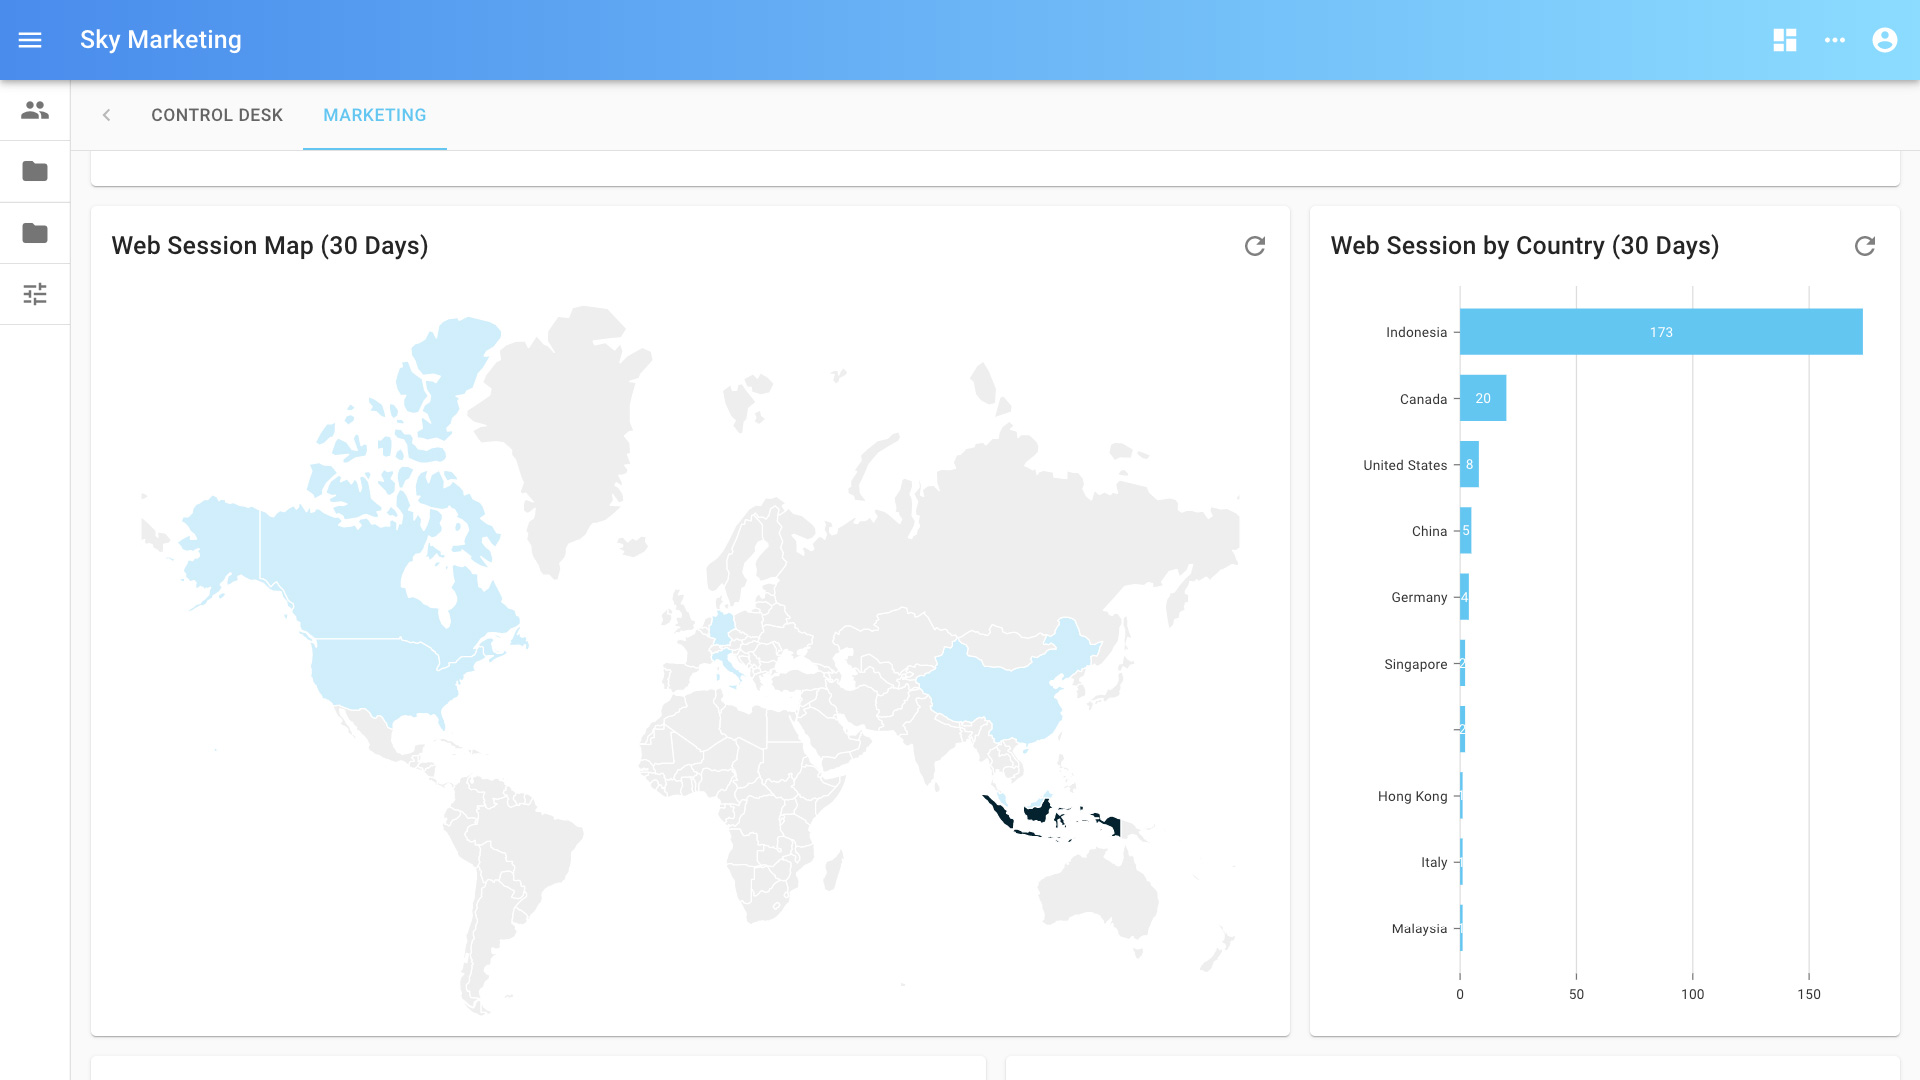This screenshot has width=1920, height=1080.
Task: Open the tune sliders settings sidebar icon
Action: tap(35, 294)
